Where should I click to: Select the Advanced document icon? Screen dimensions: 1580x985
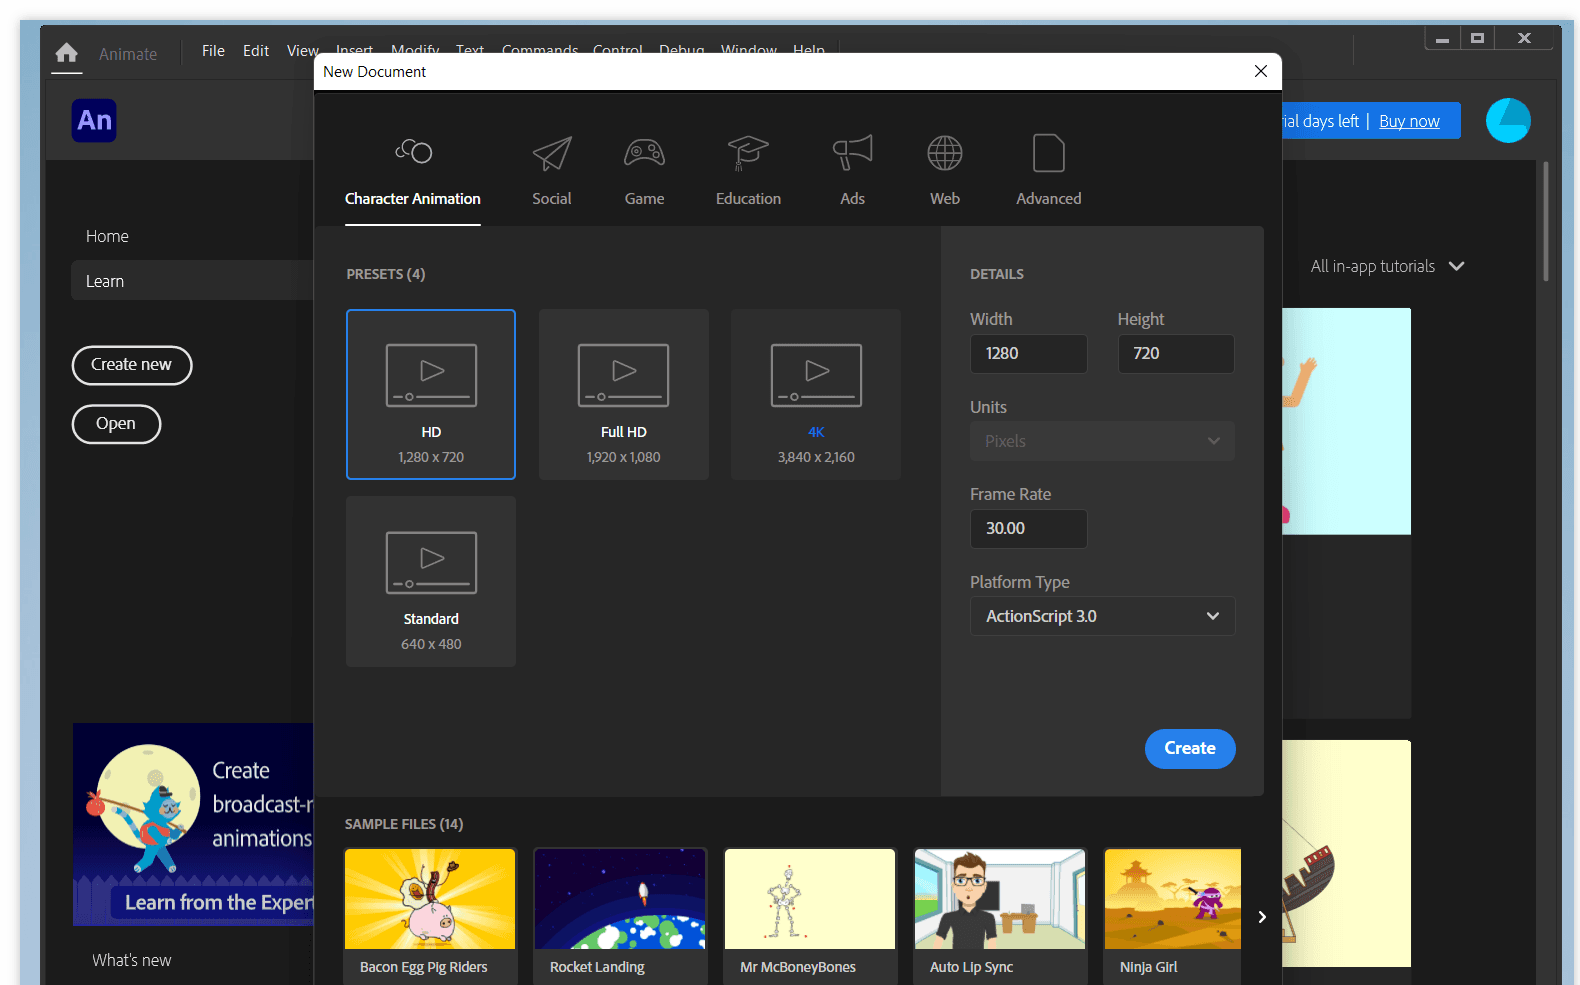click(x=1048, y=154)
